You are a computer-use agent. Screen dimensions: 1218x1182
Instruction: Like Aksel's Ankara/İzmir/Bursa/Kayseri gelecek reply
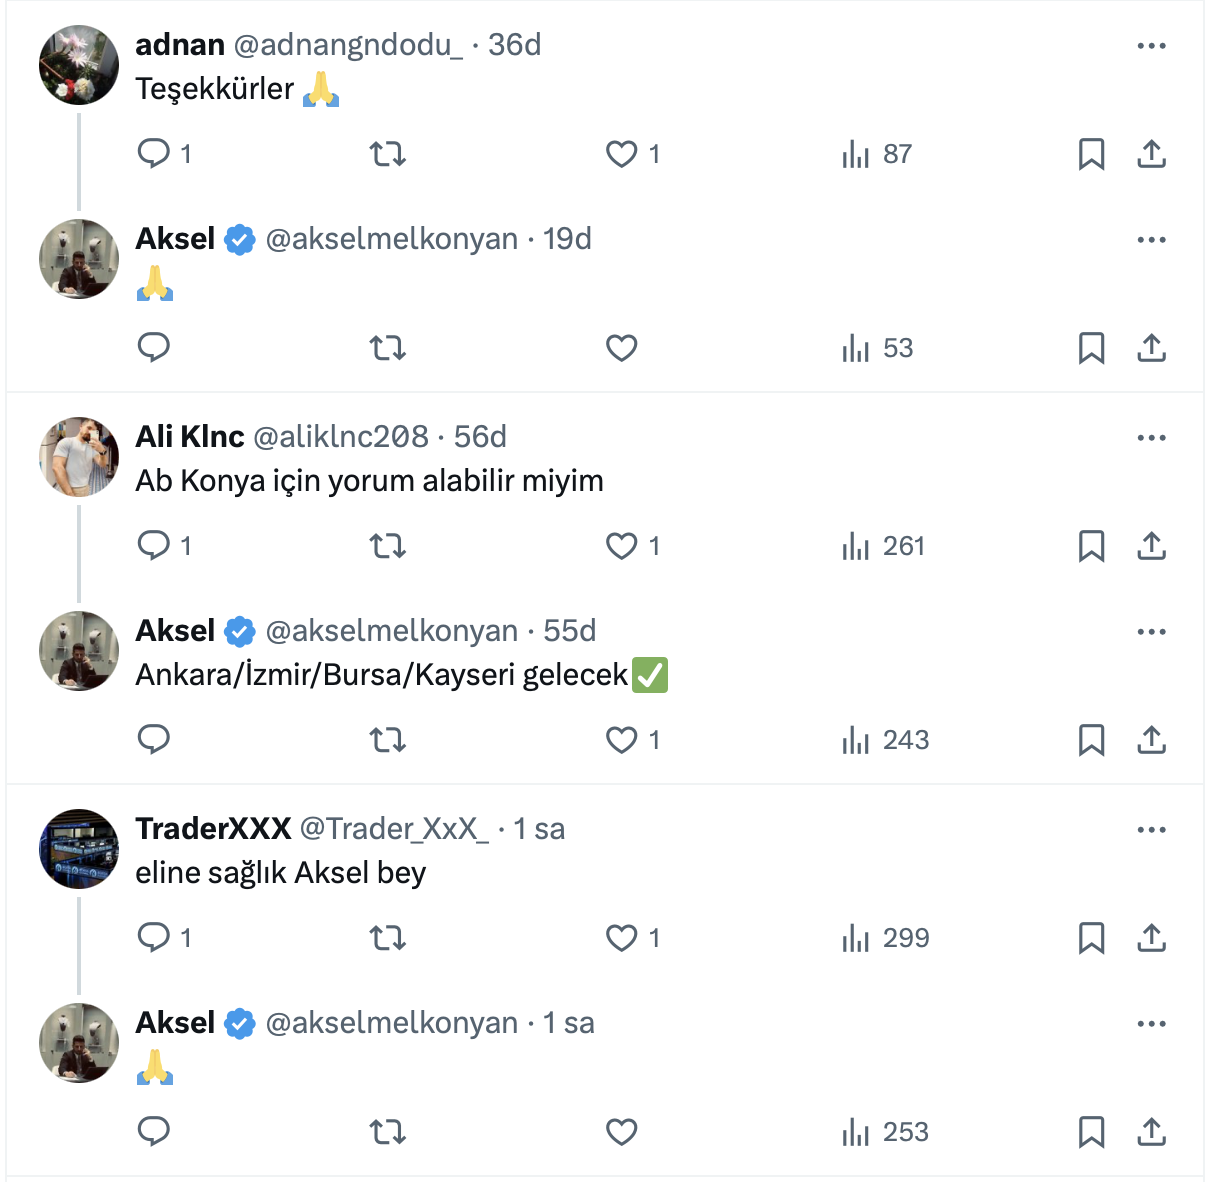pos(622,740)
